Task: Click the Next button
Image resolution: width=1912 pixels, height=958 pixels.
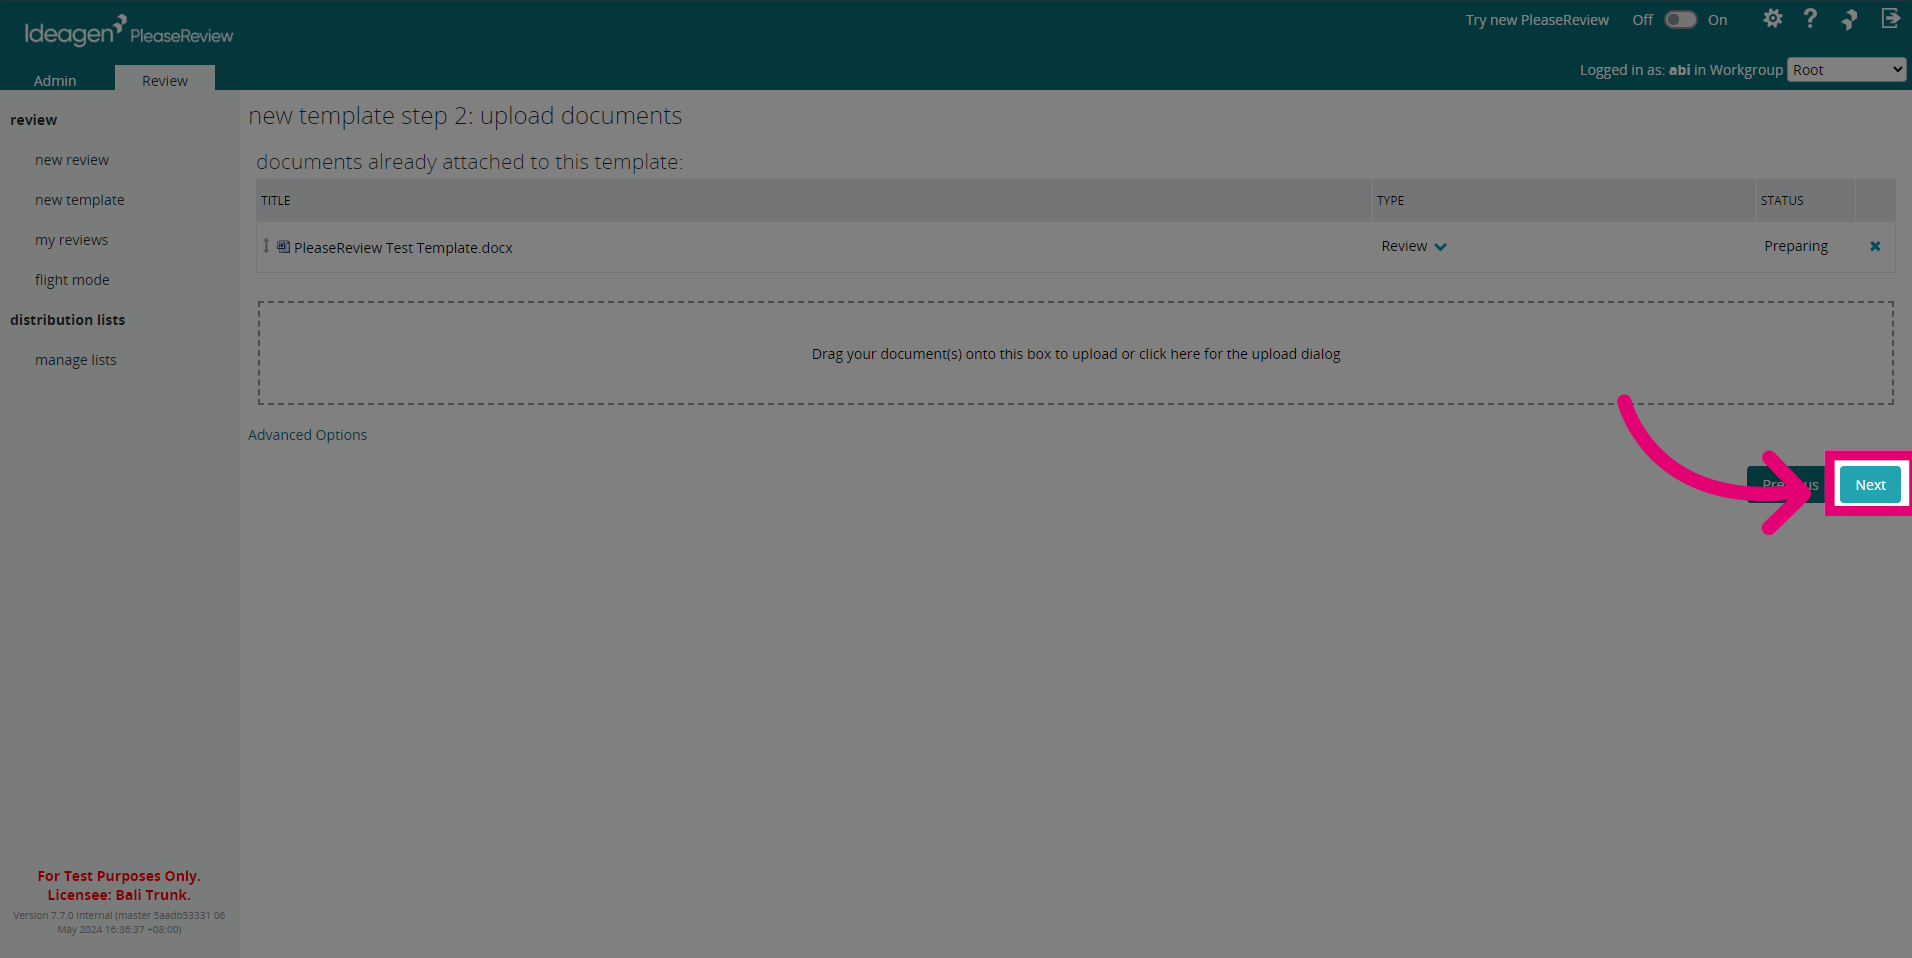Action: [x=1870, y=485]
